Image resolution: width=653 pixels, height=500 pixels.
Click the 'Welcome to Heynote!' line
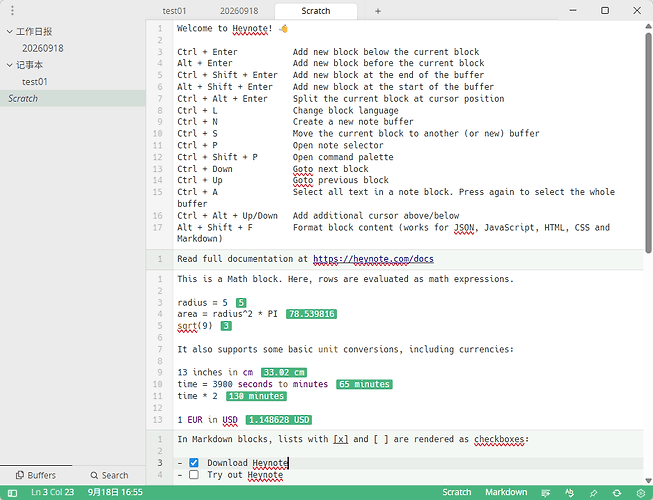click(x=232, y=28)
